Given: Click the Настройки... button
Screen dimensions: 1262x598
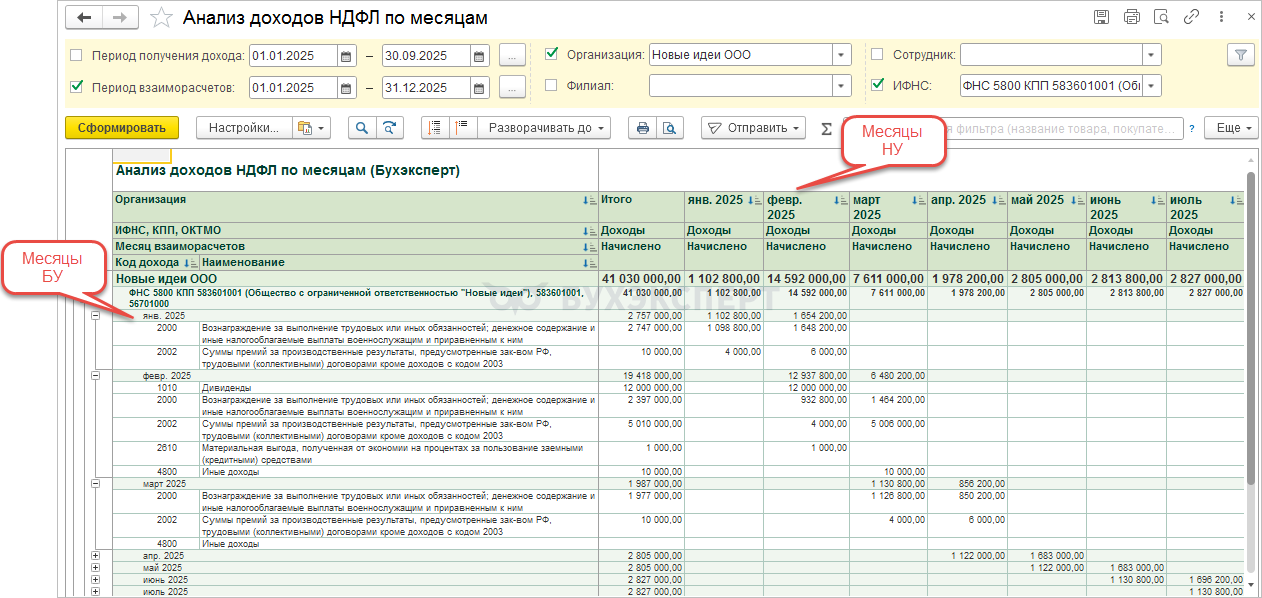Looking at the screenshot, I should 244,128.
